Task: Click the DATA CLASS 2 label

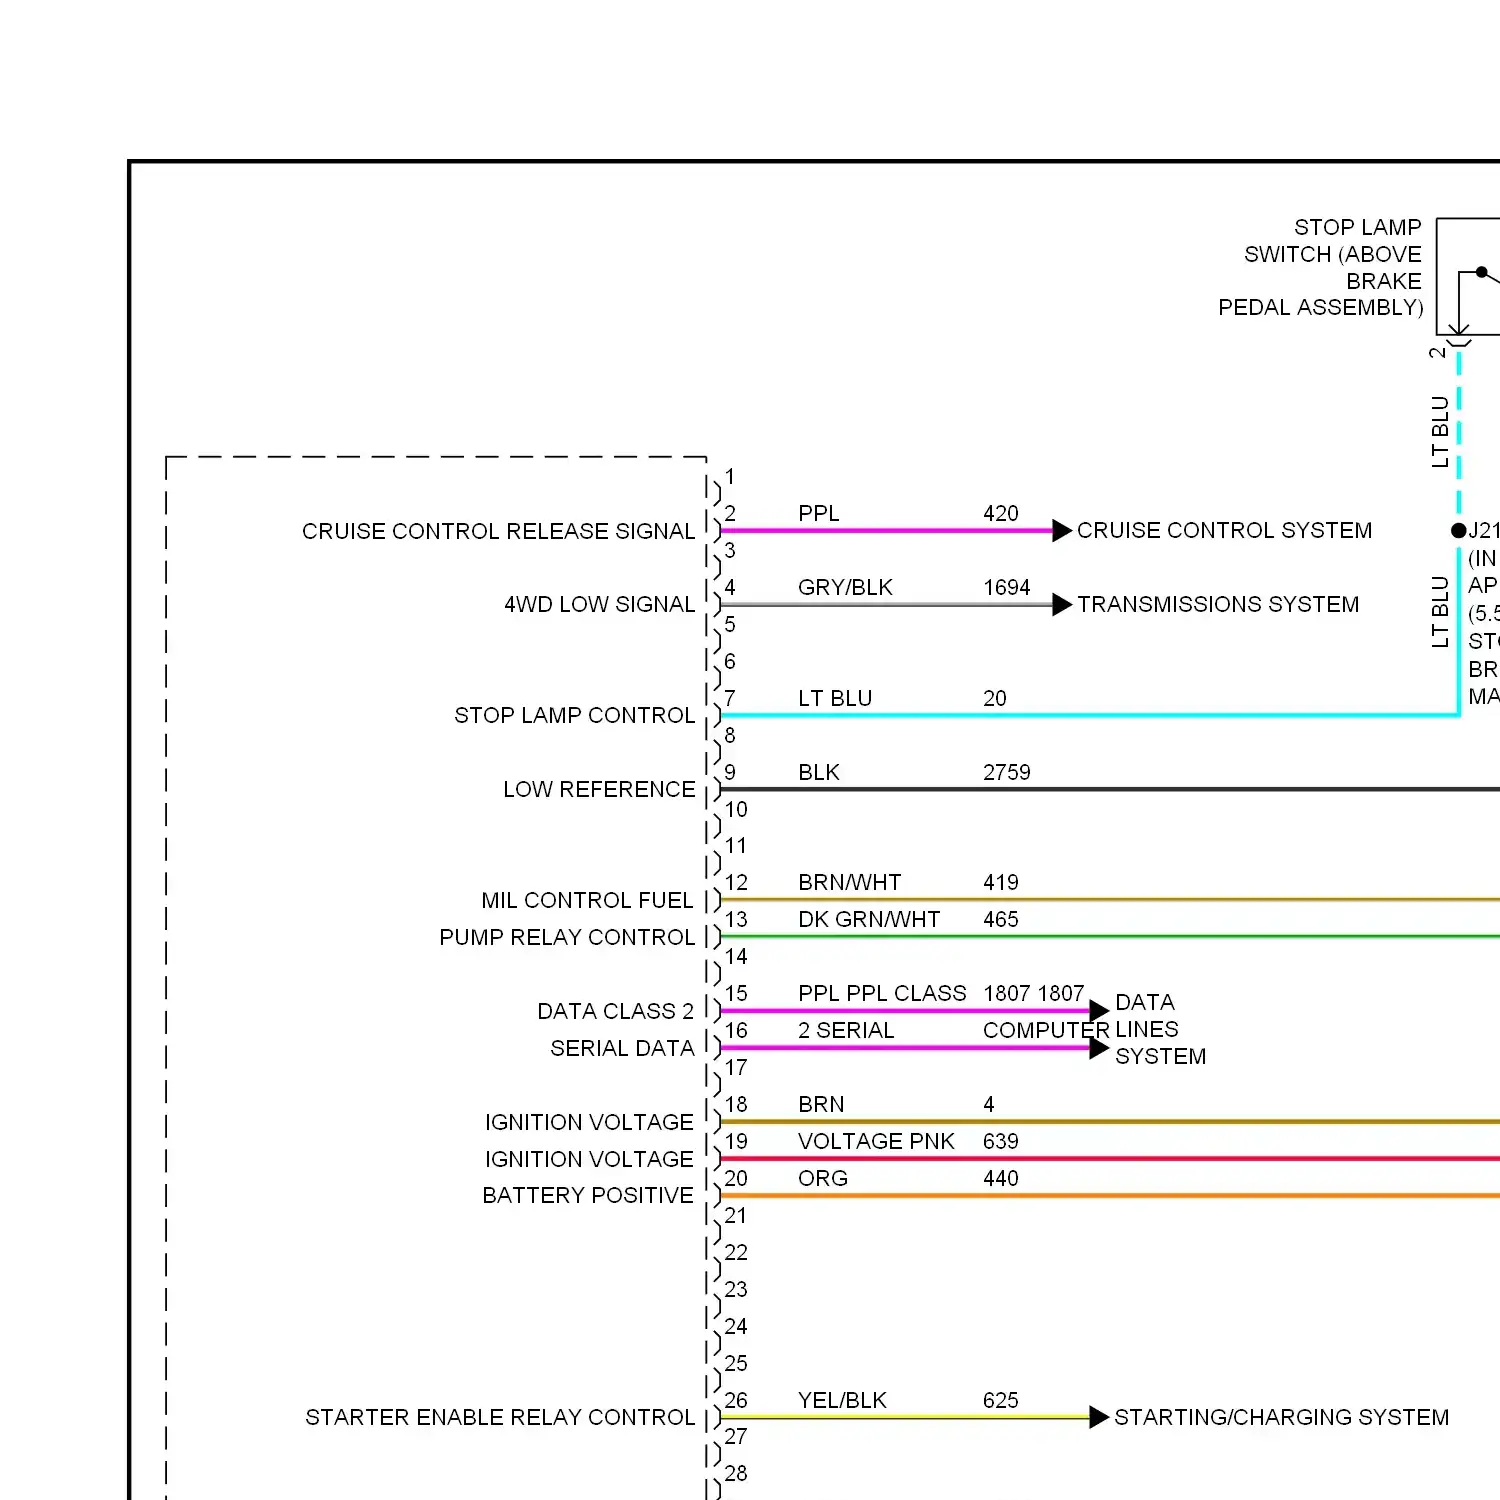Action: tap(615, 1011)
